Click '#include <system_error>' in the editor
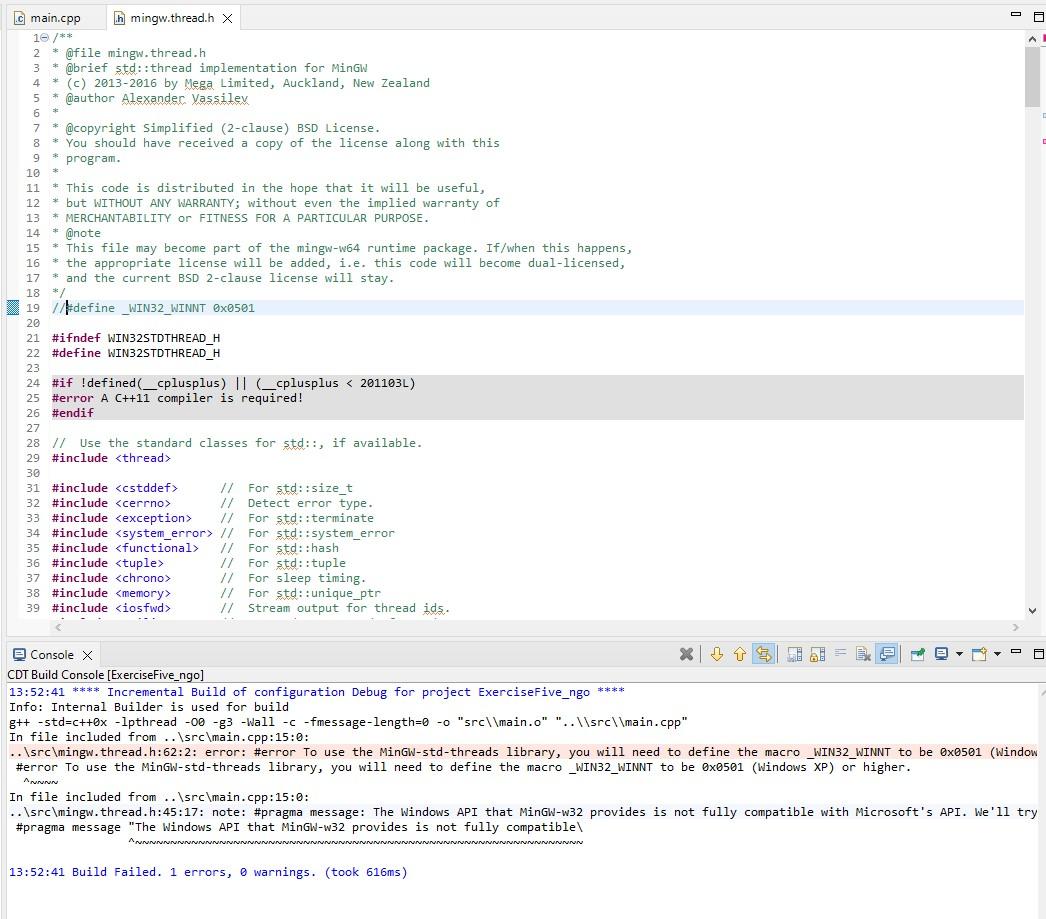Screen dimensions: 1046x919 132,533
